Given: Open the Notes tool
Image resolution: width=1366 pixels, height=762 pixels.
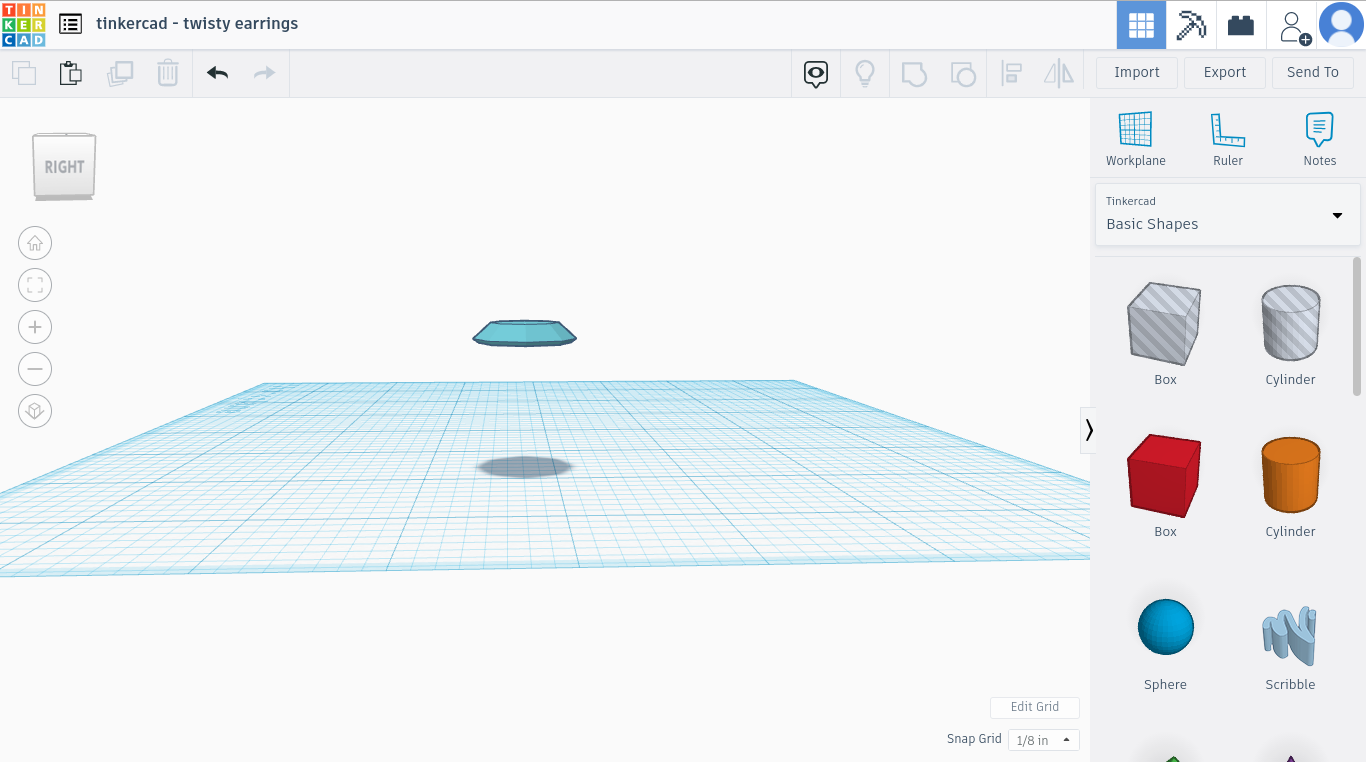Looking at the screenshot, I should (1319, 138).
